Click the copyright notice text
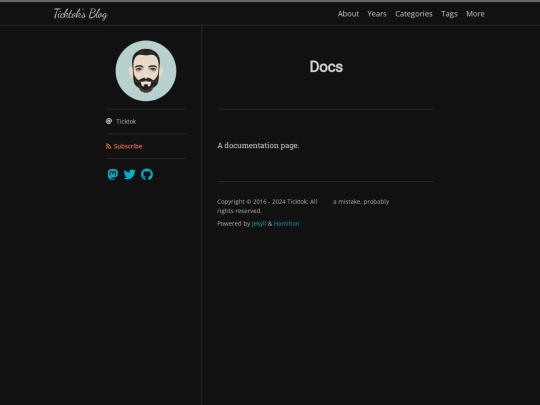Screen dimensions: 540x405 point(267,206)
